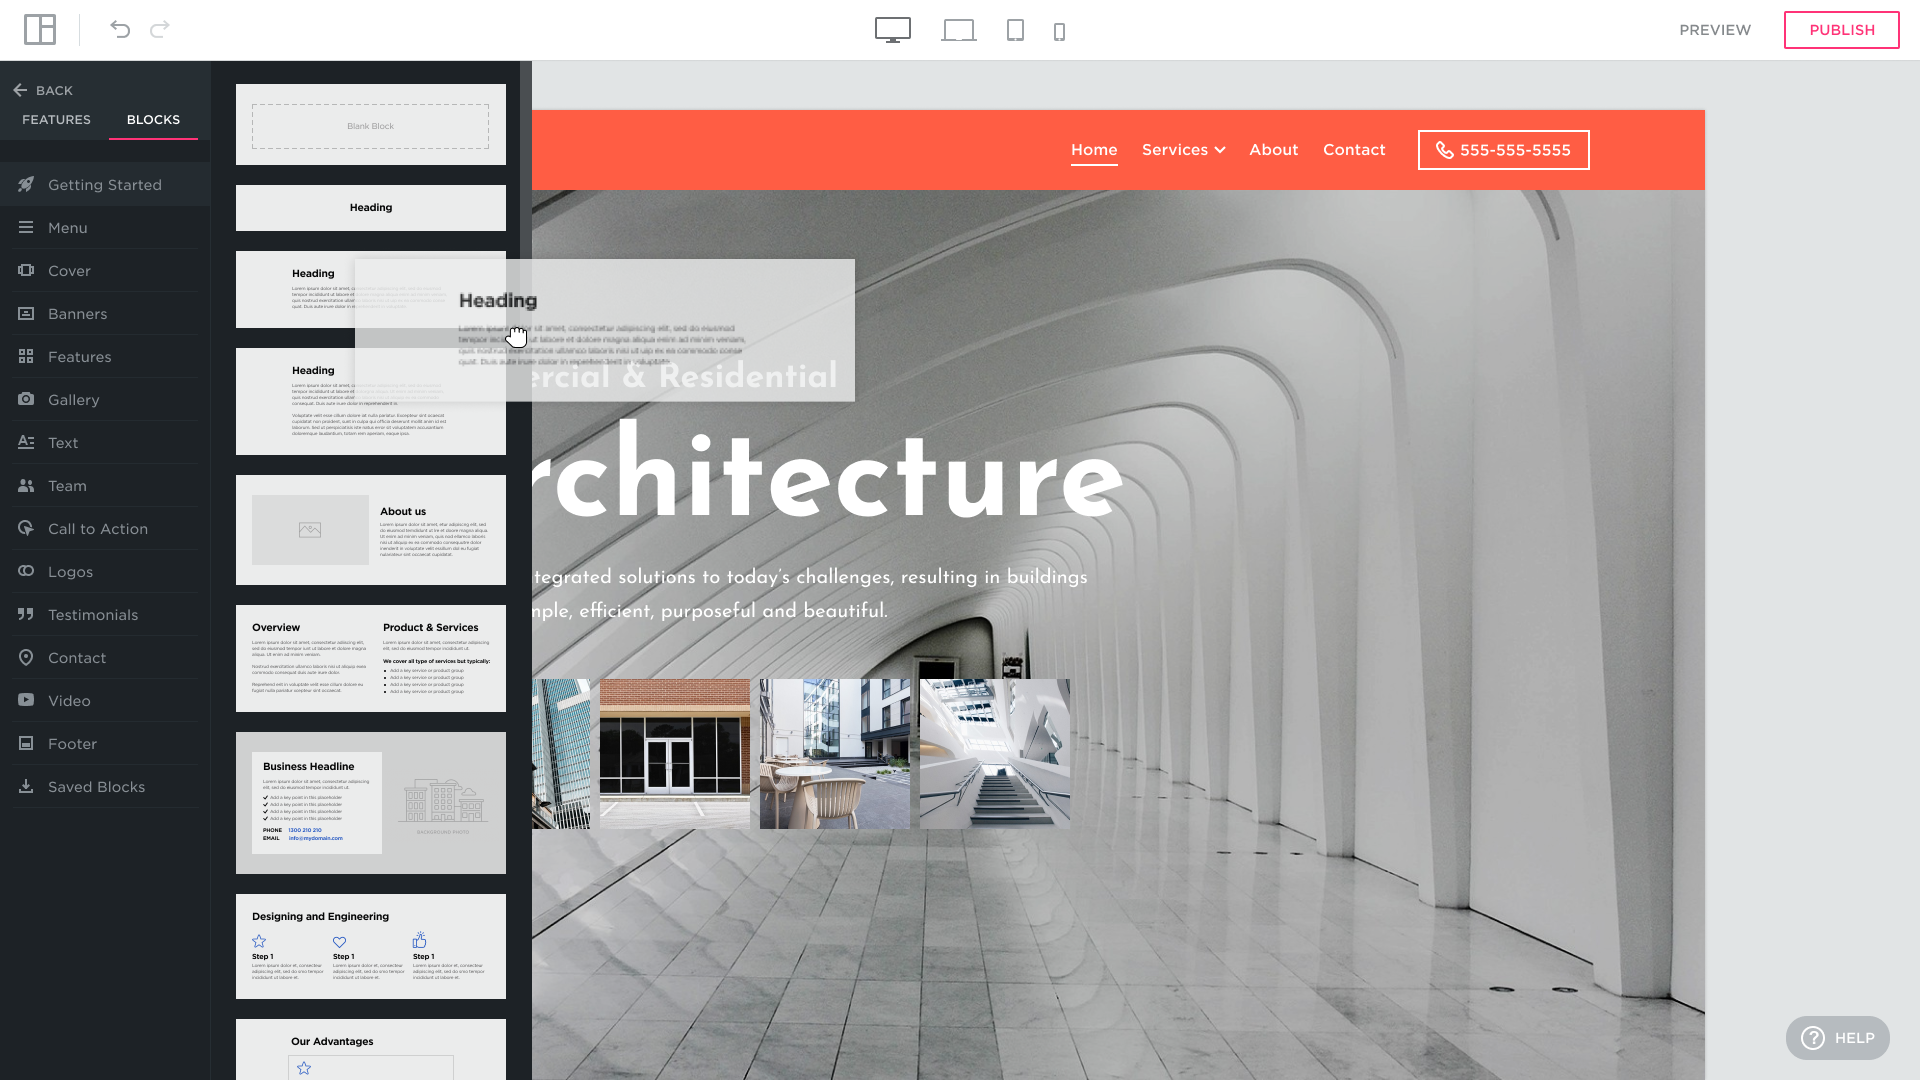1920x1080 pixels.
Task: Switch to laptop device preview icon
Action: [x=958, y=30]
